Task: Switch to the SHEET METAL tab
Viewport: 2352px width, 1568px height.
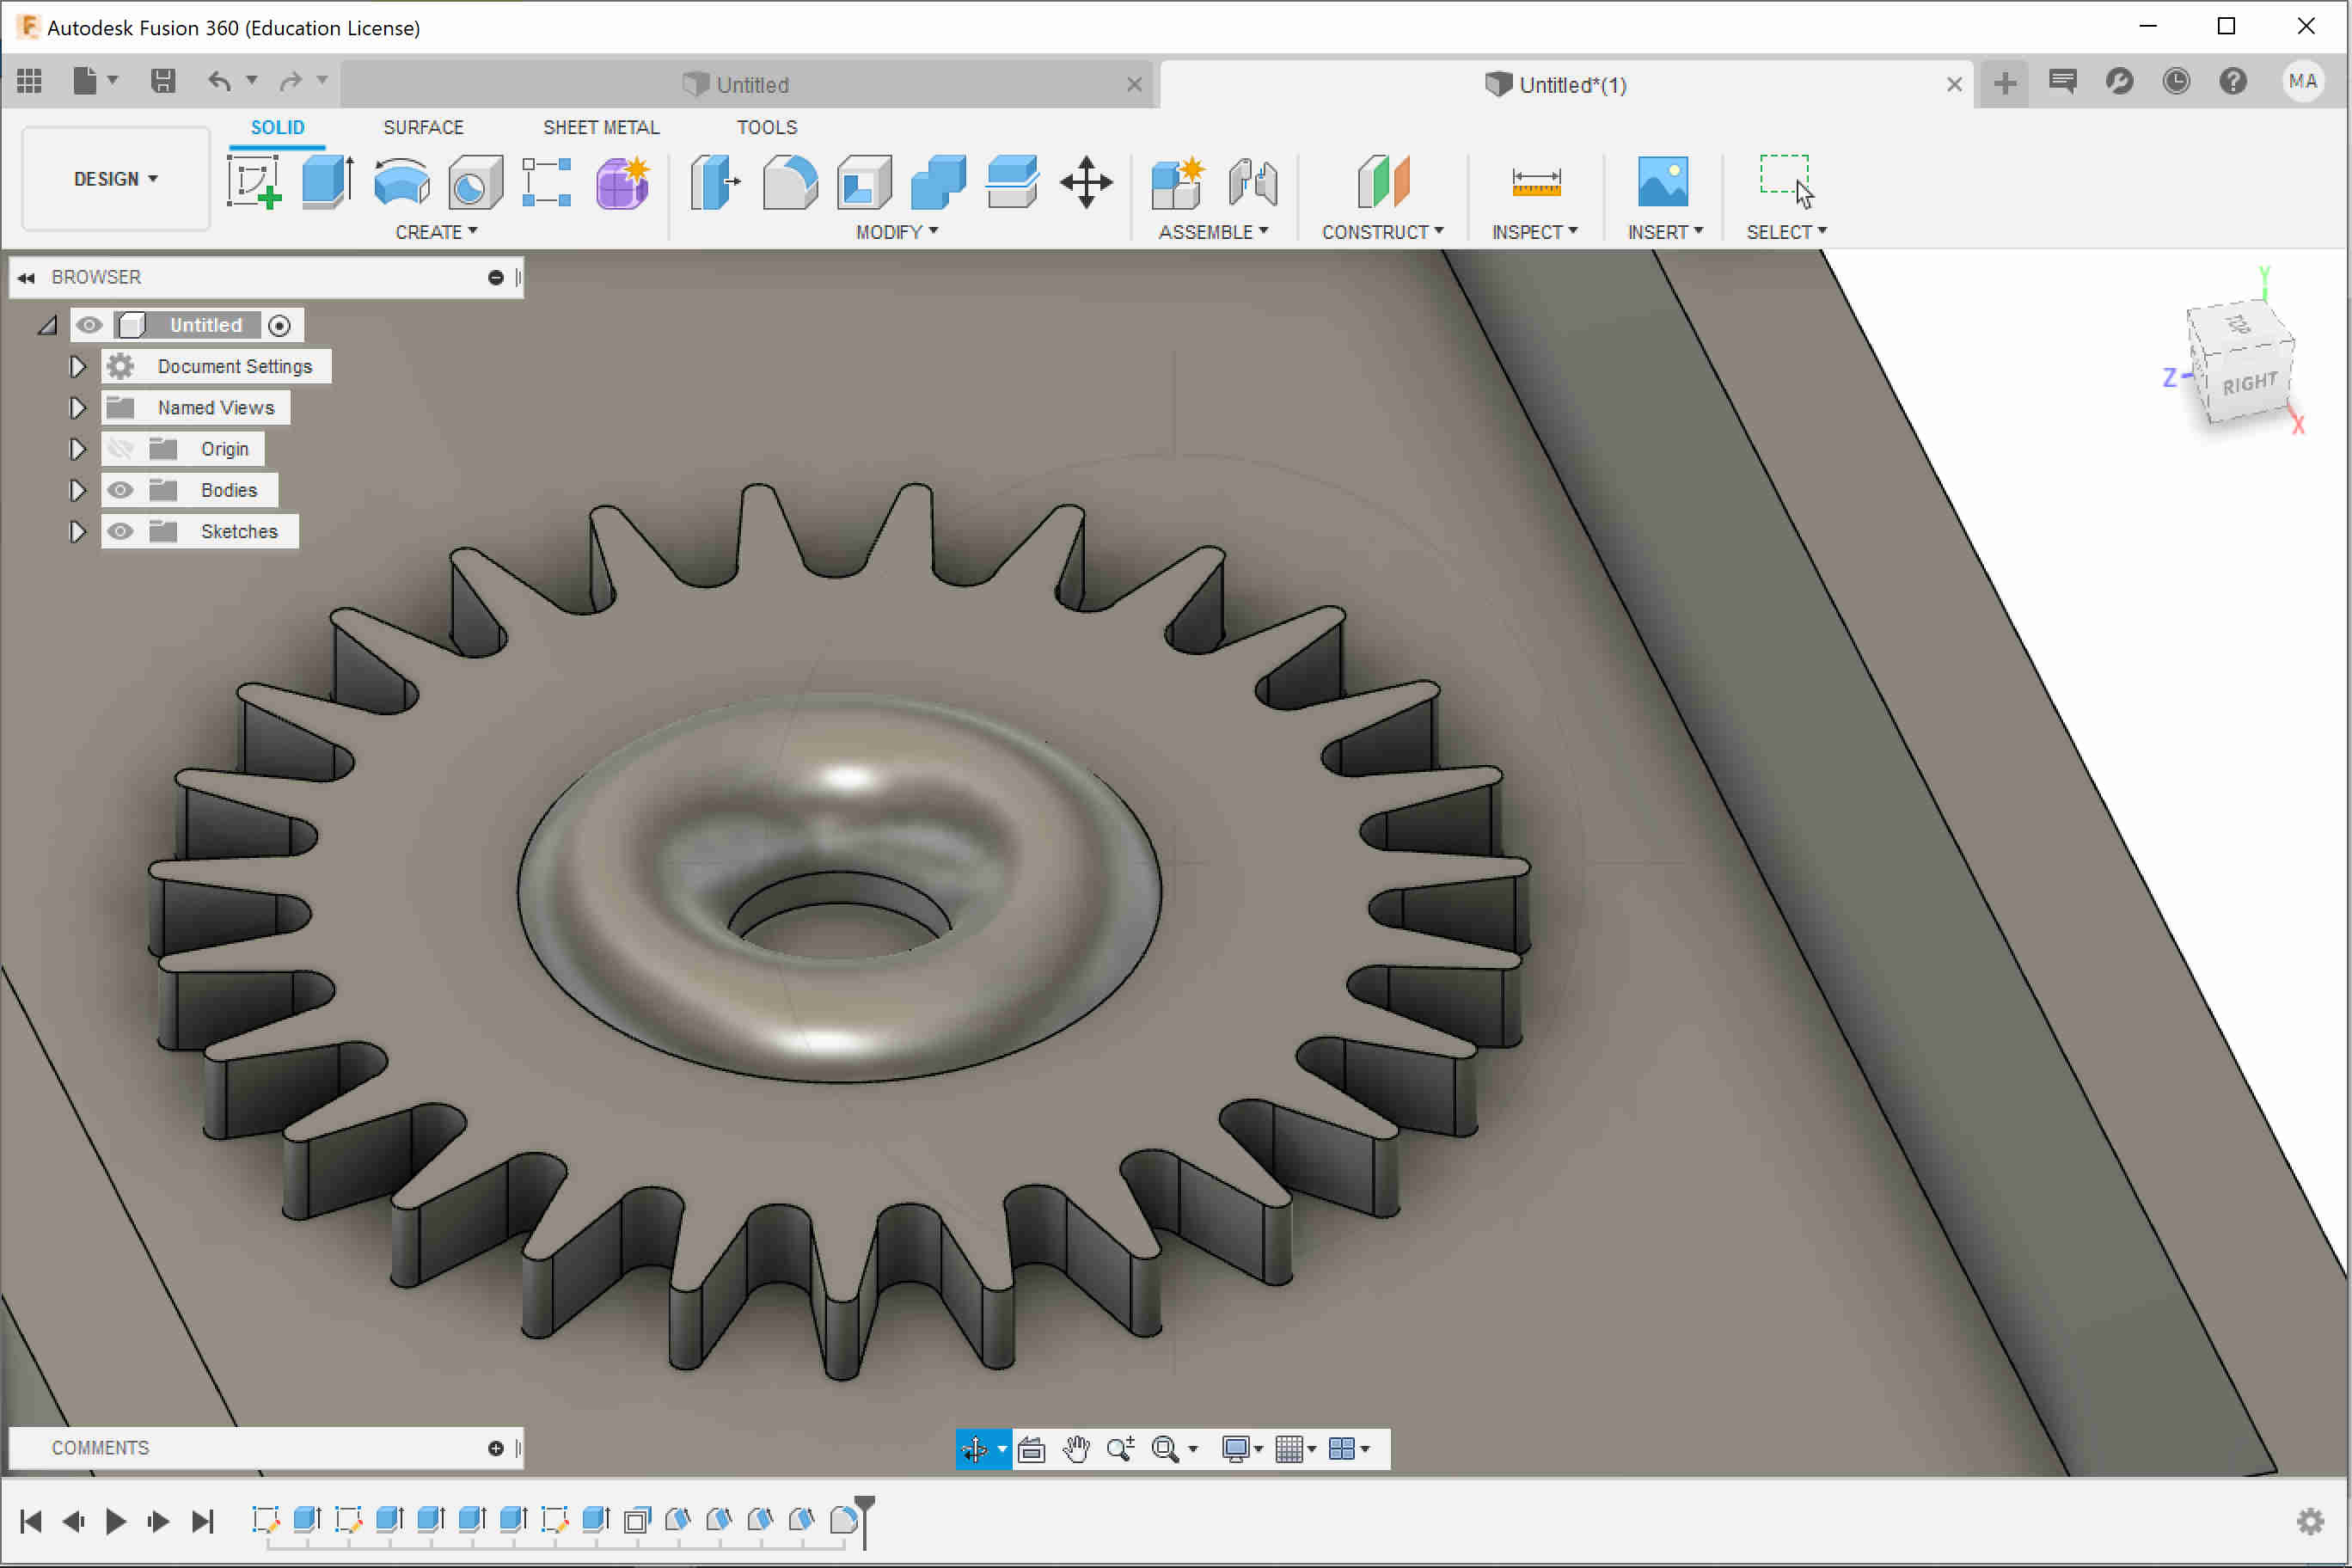Action: [x=600, y=127]
